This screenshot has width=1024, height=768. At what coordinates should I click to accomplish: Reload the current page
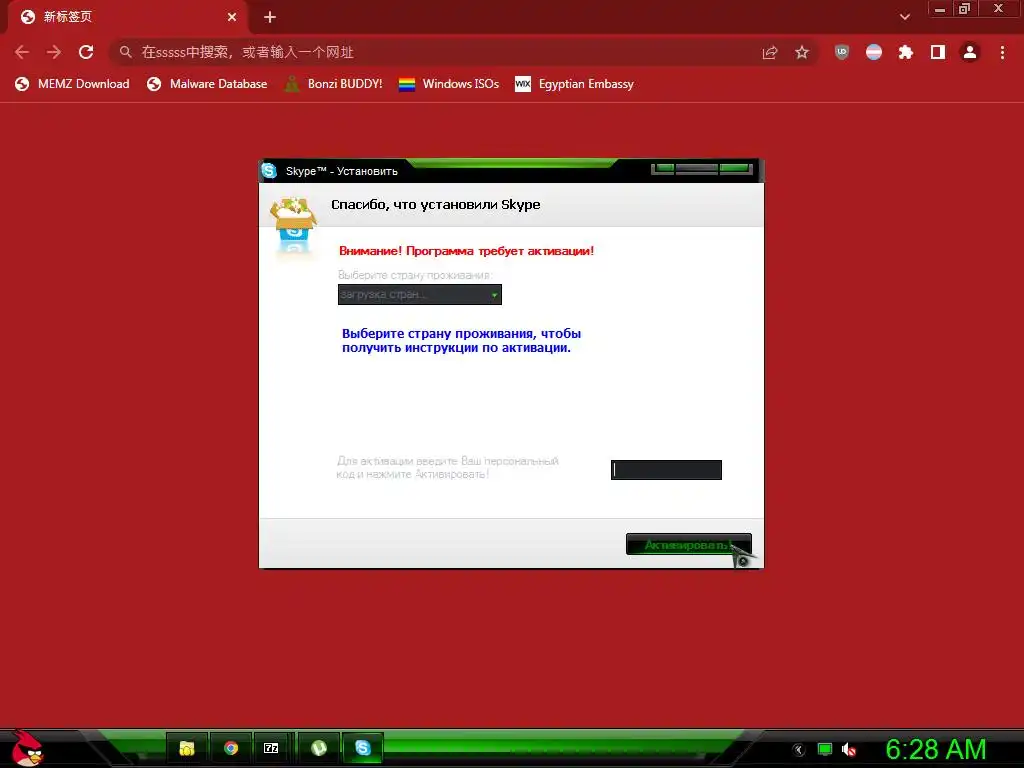(x=86, y=52)
